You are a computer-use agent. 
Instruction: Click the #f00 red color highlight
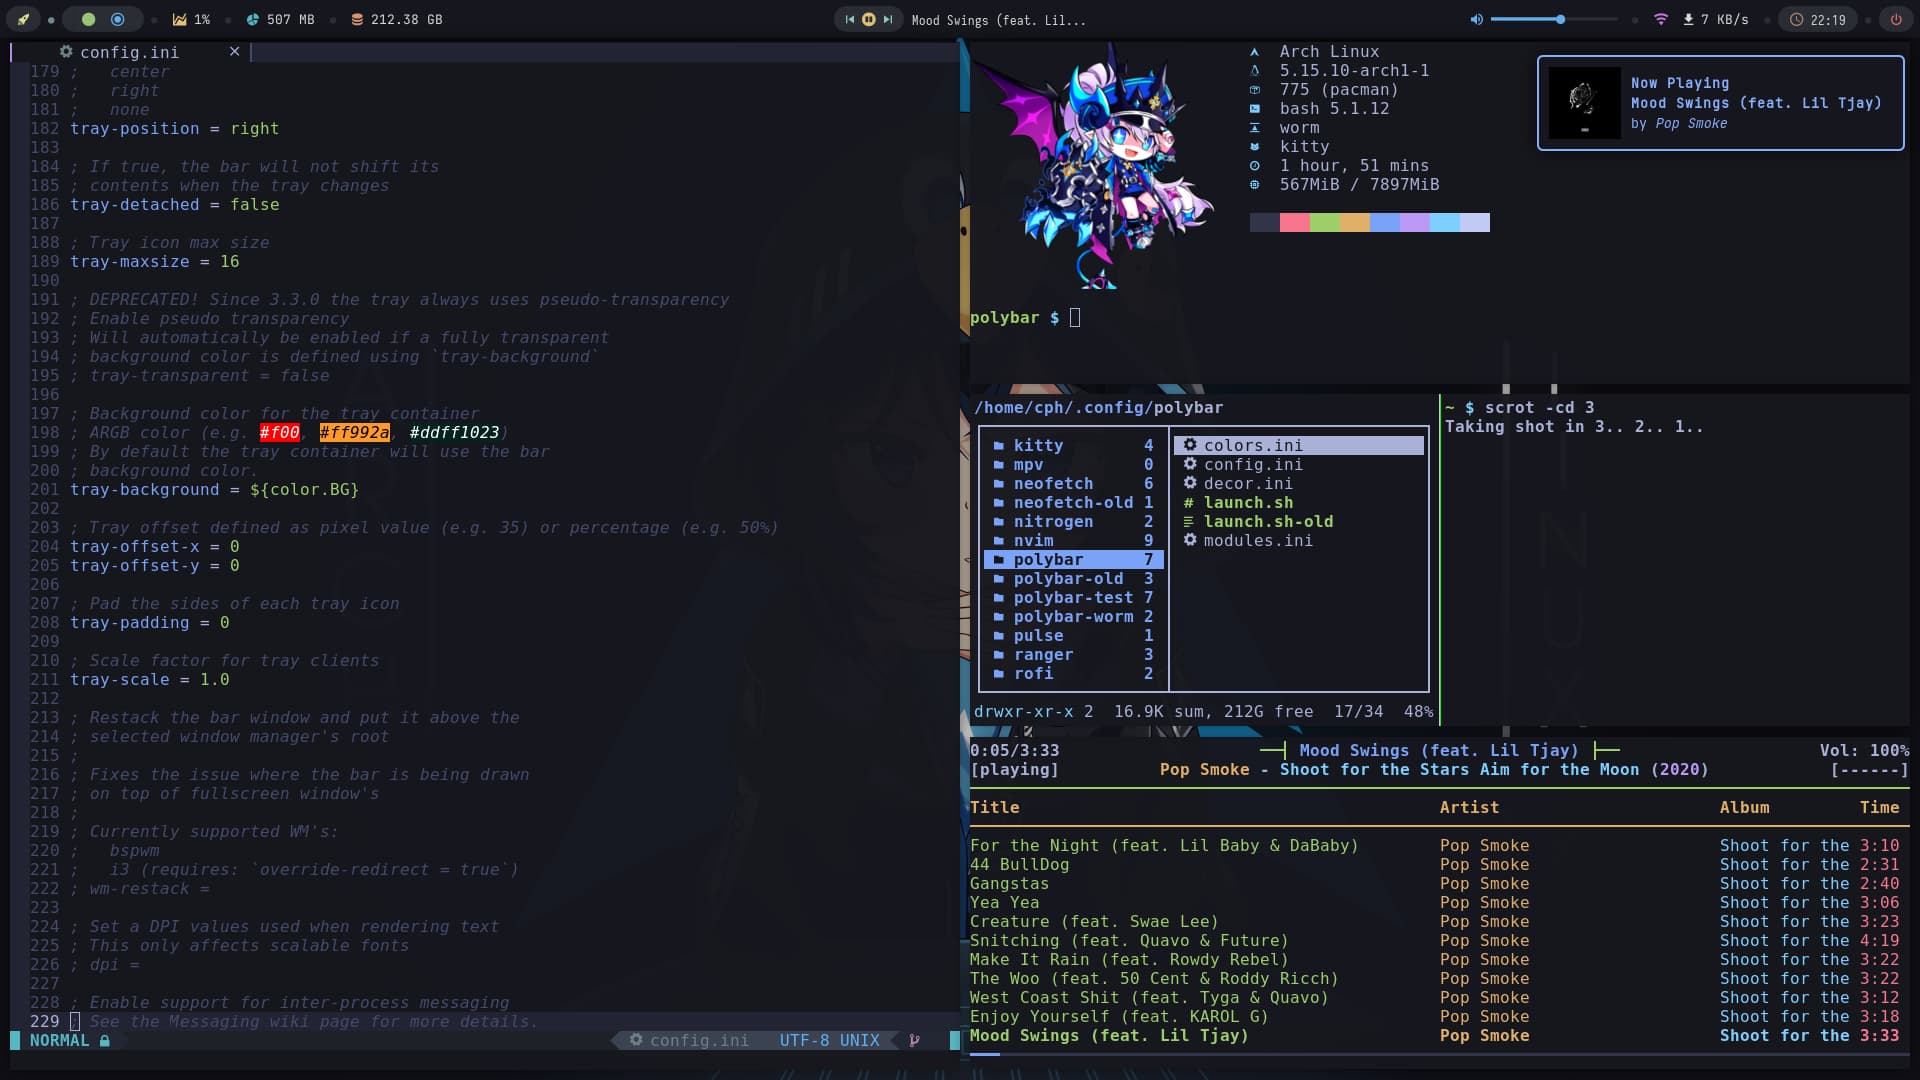(x=279, y=432)
